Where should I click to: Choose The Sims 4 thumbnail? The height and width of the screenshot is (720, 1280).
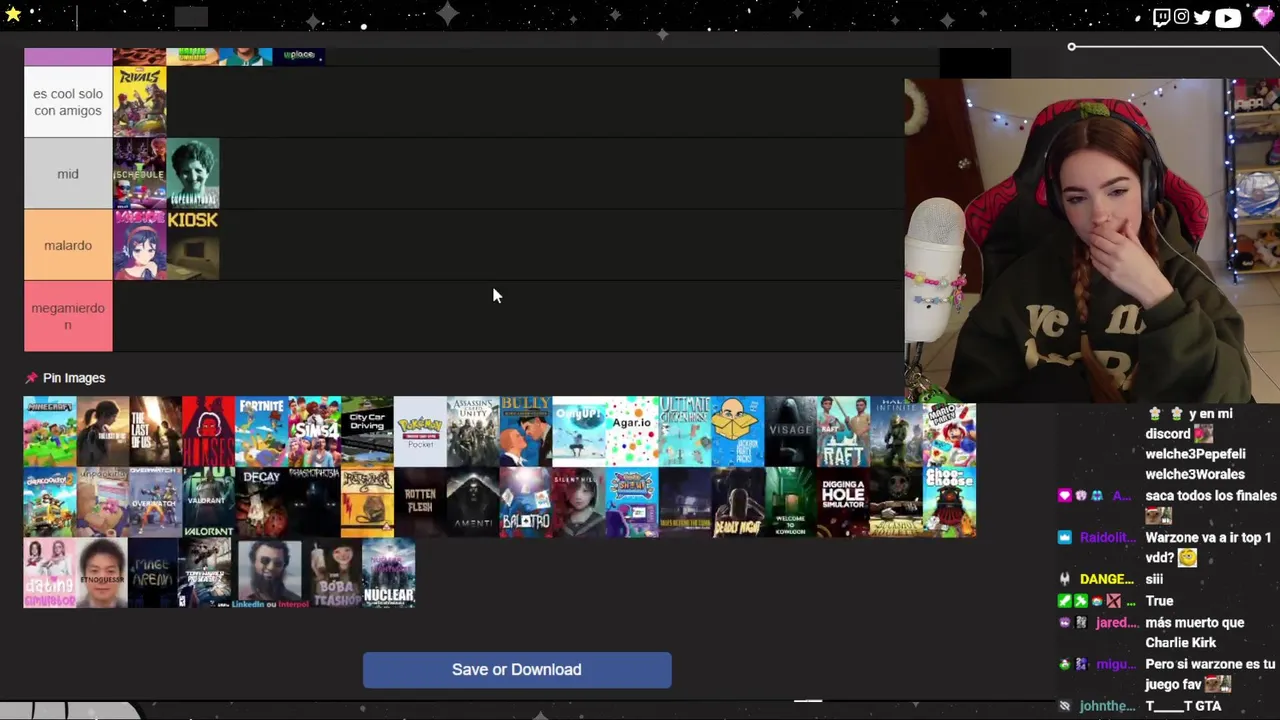pyautogui.click(x=314, y=432)
